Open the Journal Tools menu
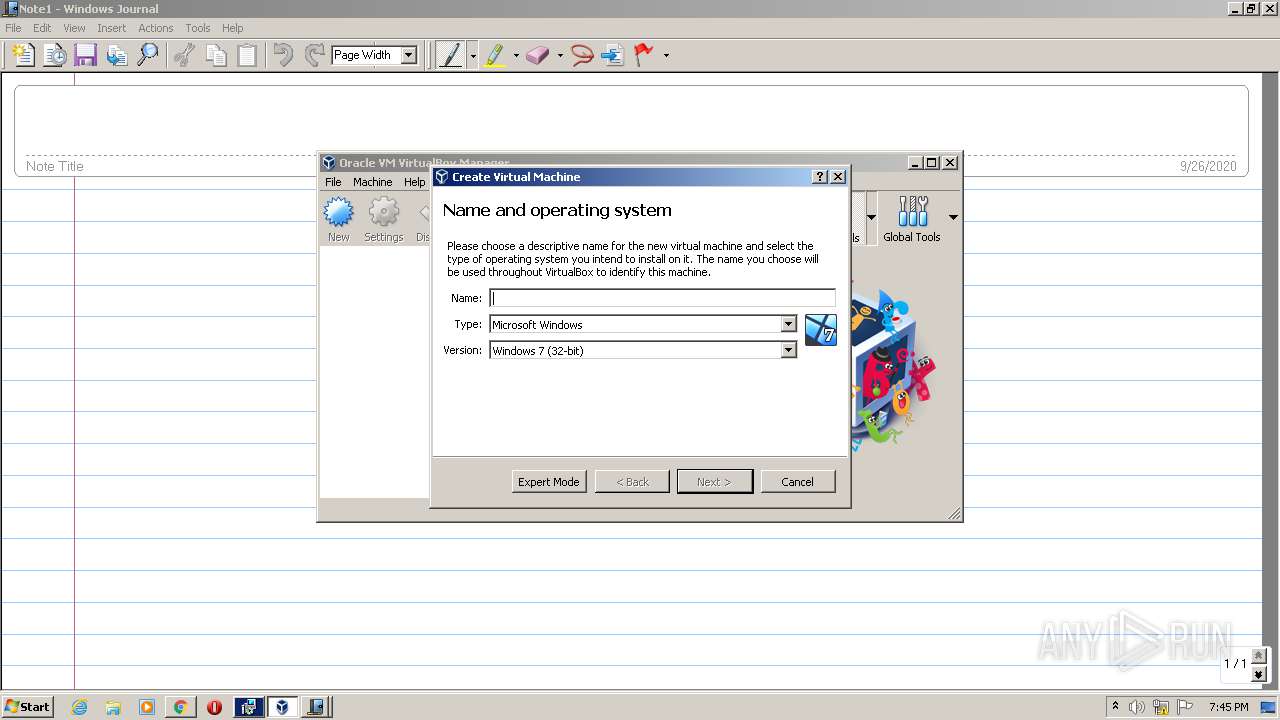The width and height of the screenshot is (1280, 720). coord(198,28)
